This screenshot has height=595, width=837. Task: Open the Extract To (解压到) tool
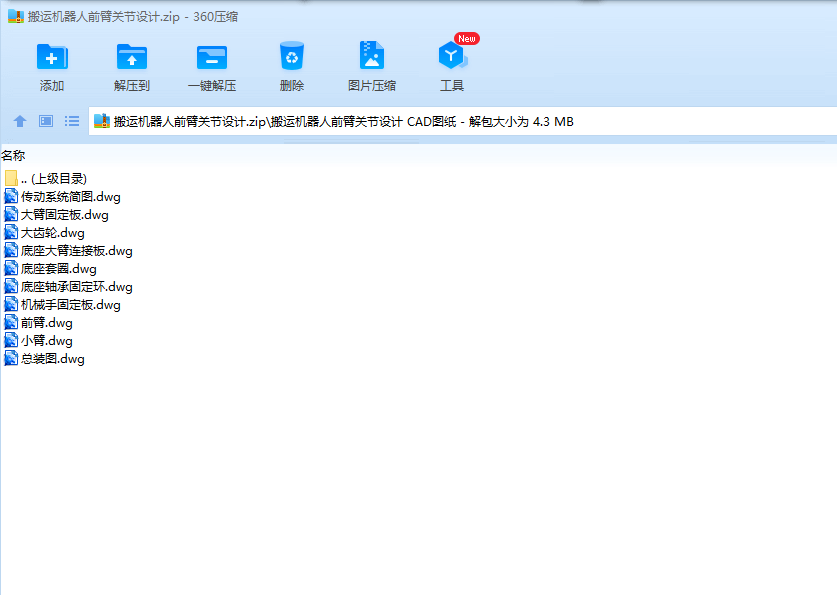click(132, 57)
